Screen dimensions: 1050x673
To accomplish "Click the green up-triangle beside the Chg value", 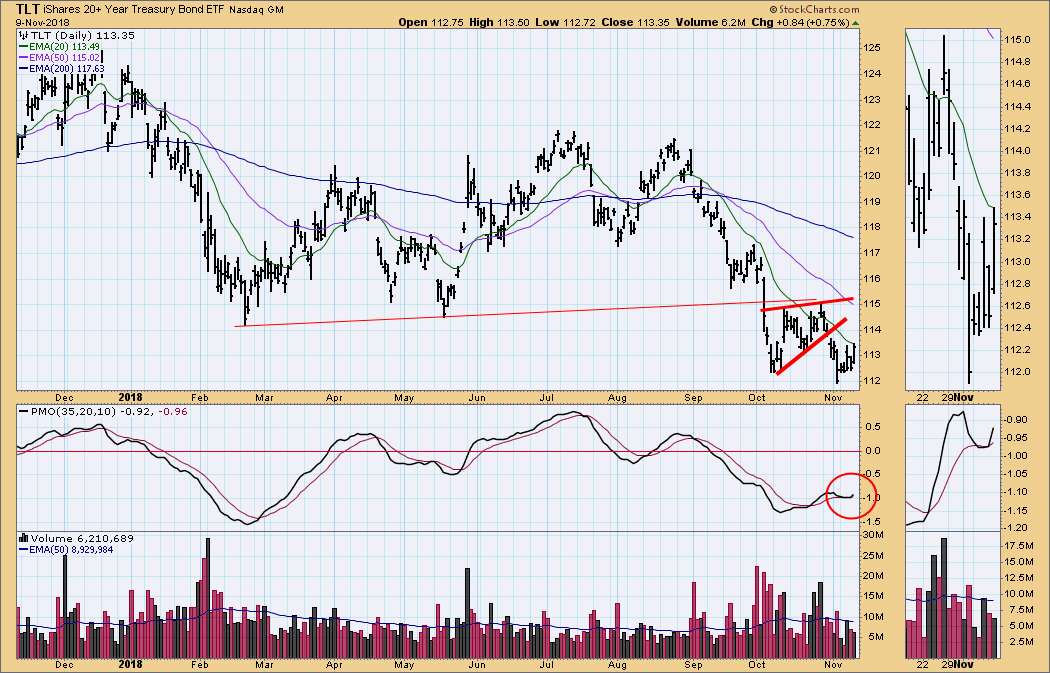I will click(x=855, y=23).
